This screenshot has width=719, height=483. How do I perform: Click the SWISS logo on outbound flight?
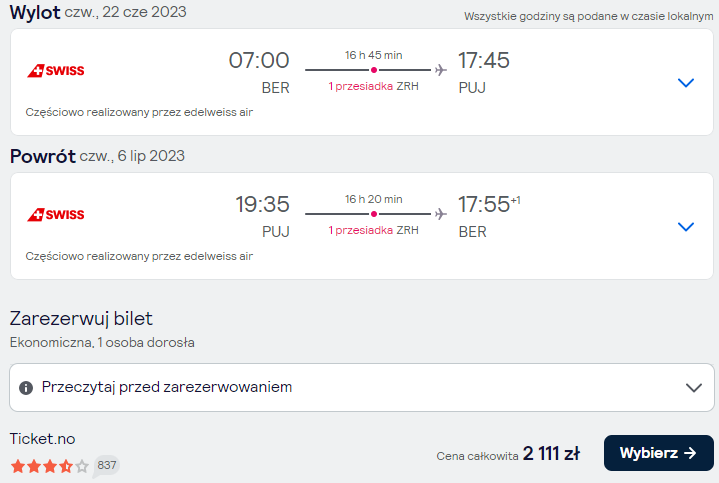pyautogui.click(x=55, y=71)
